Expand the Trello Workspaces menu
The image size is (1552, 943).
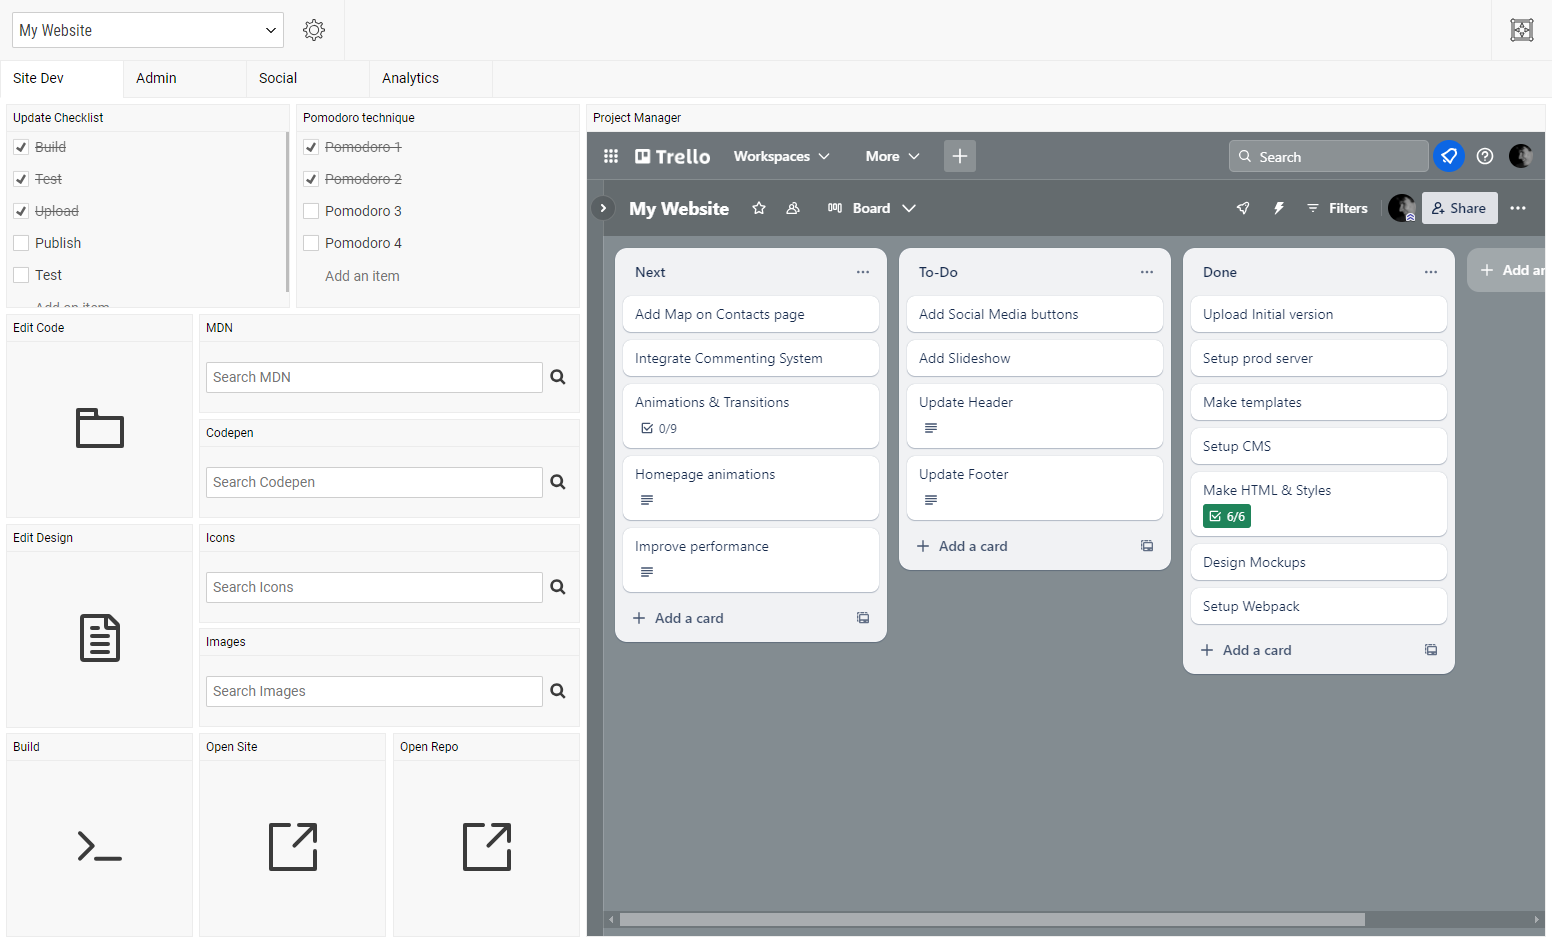[x=781, y=156]
